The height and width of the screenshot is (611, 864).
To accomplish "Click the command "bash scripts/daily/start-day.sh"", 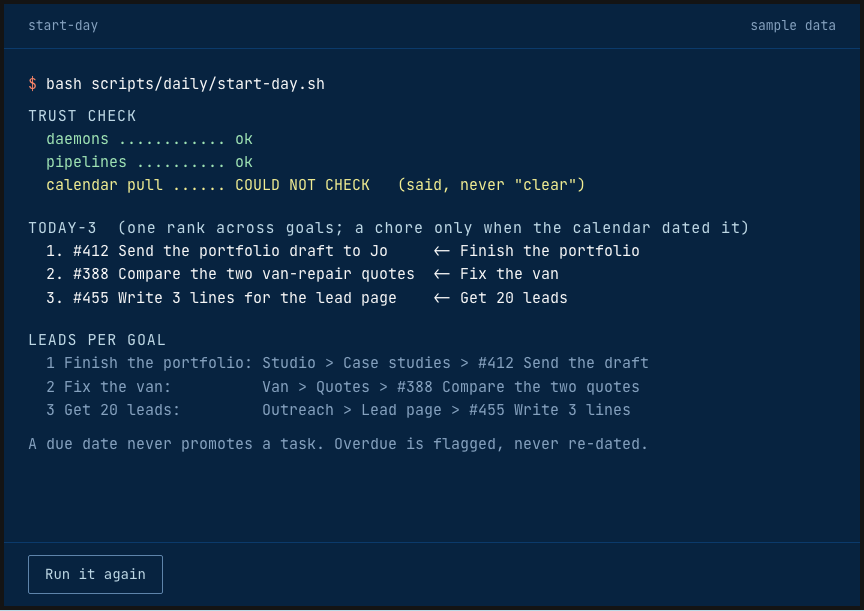I will (185, 84).
